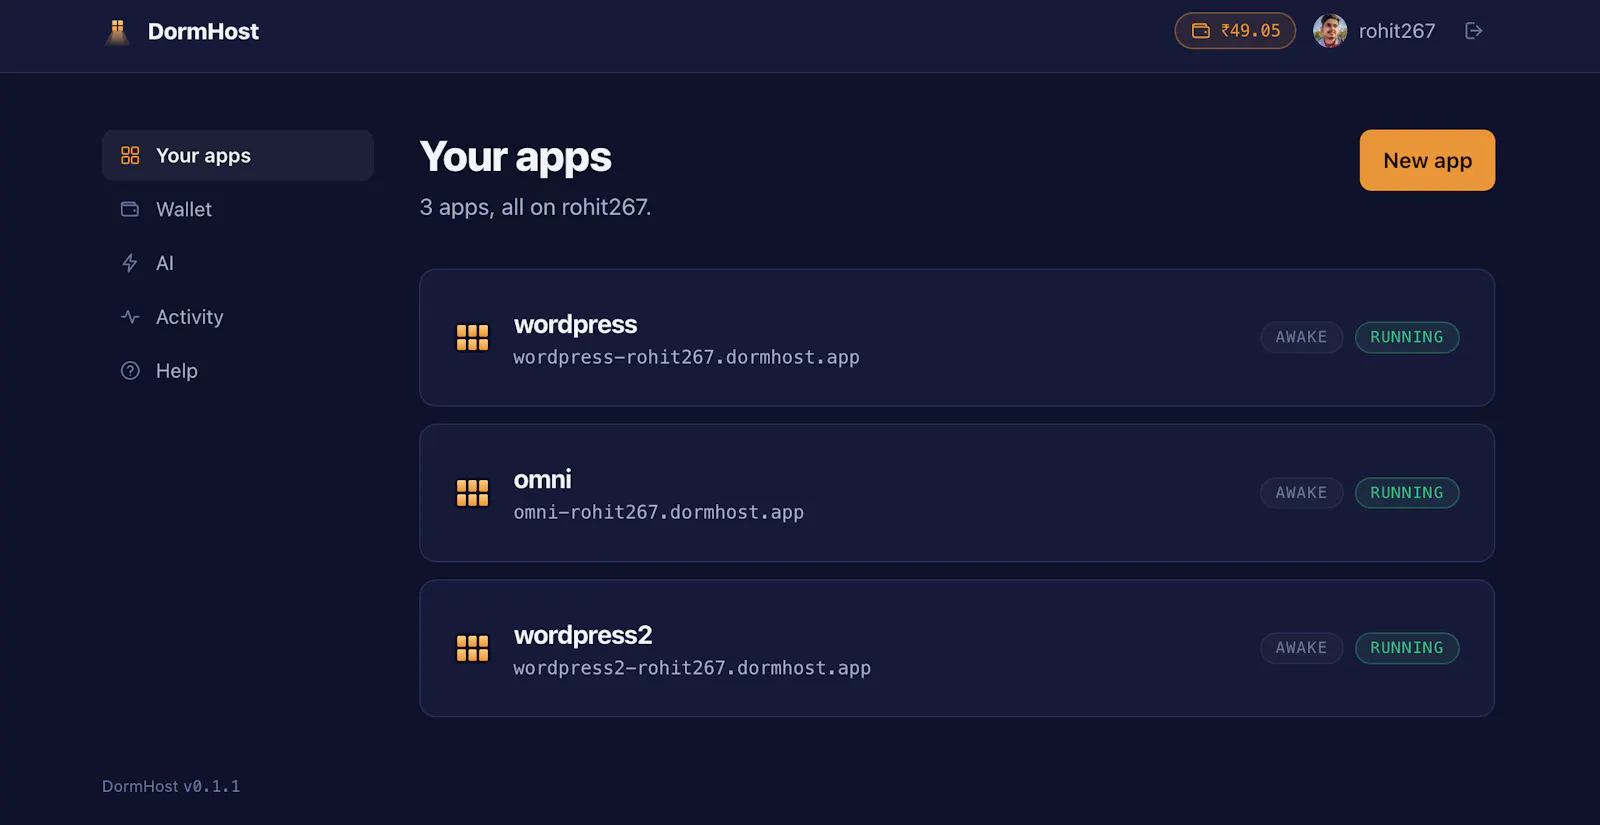Click the AI lightning bolt icon
1600x825 pixels.
pos(130,263)
